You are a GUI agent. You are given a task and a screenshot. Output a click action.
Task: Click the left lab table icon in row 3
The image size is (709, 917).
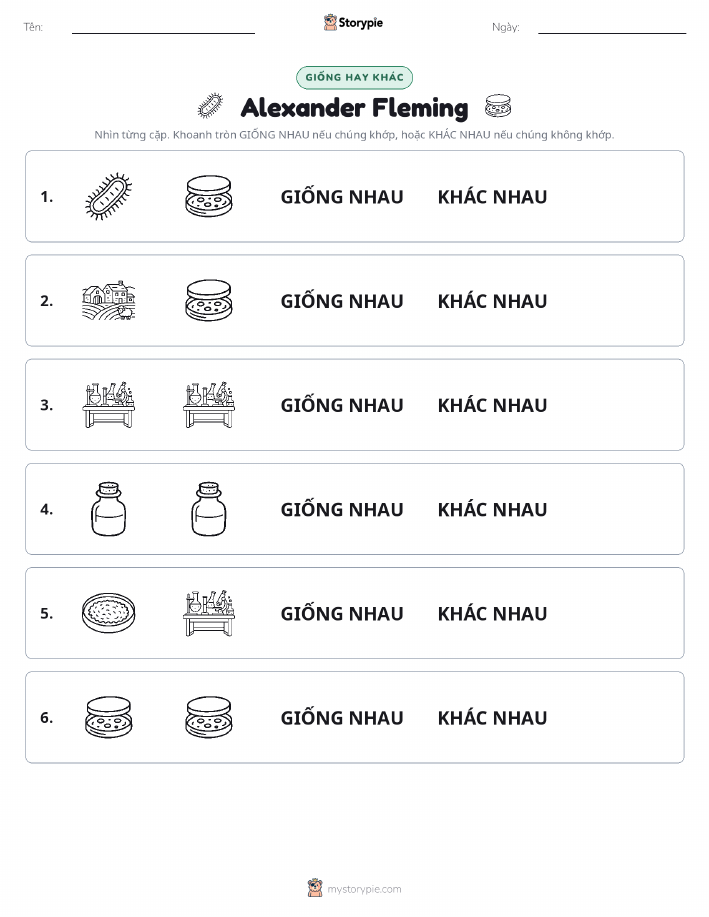click(109, 405)
